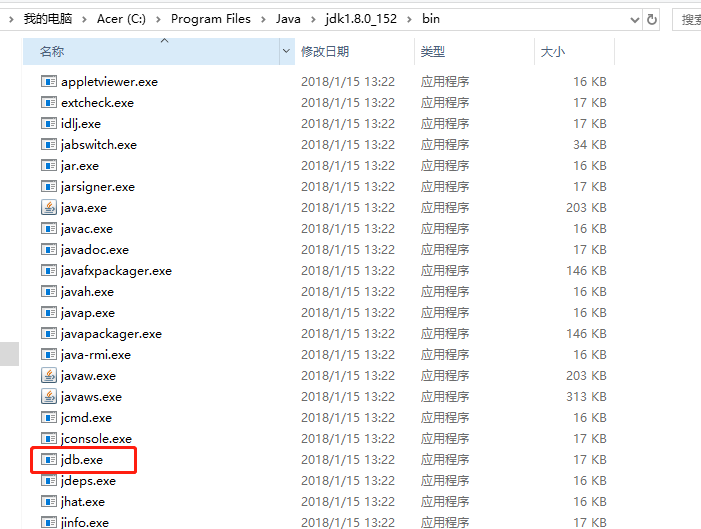Go to Java folder in breadcrumb

point(288,19)
